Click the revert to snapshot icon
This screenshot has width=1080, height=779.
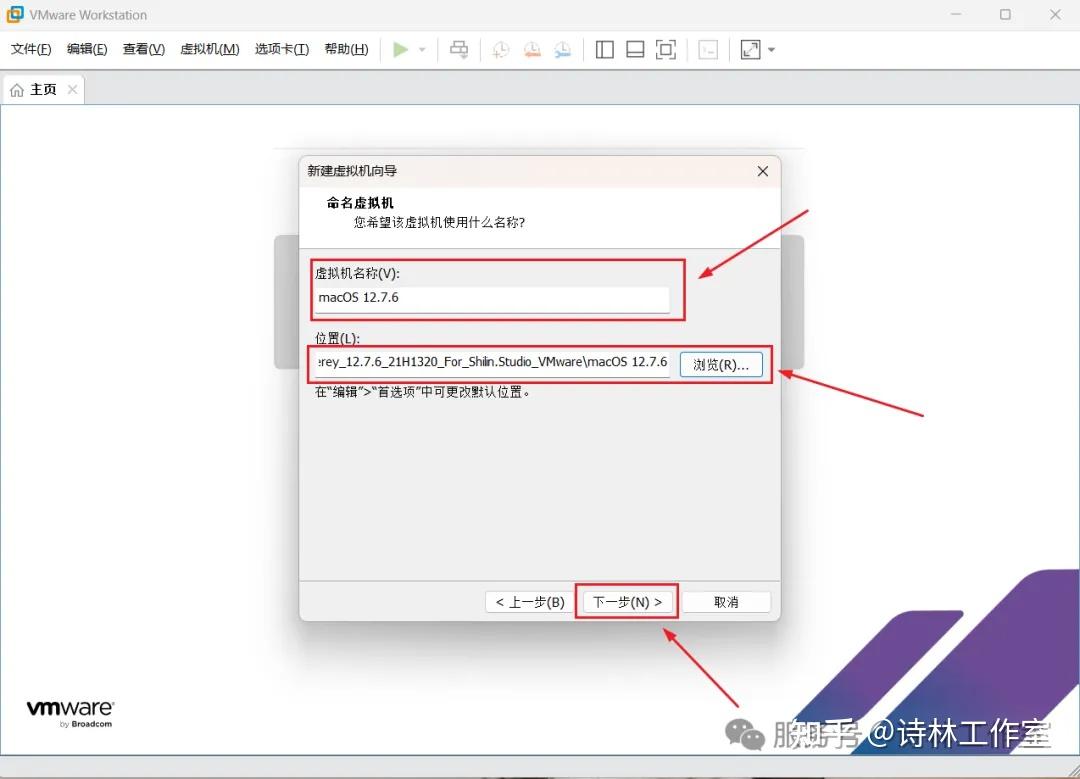pos(532,50)
